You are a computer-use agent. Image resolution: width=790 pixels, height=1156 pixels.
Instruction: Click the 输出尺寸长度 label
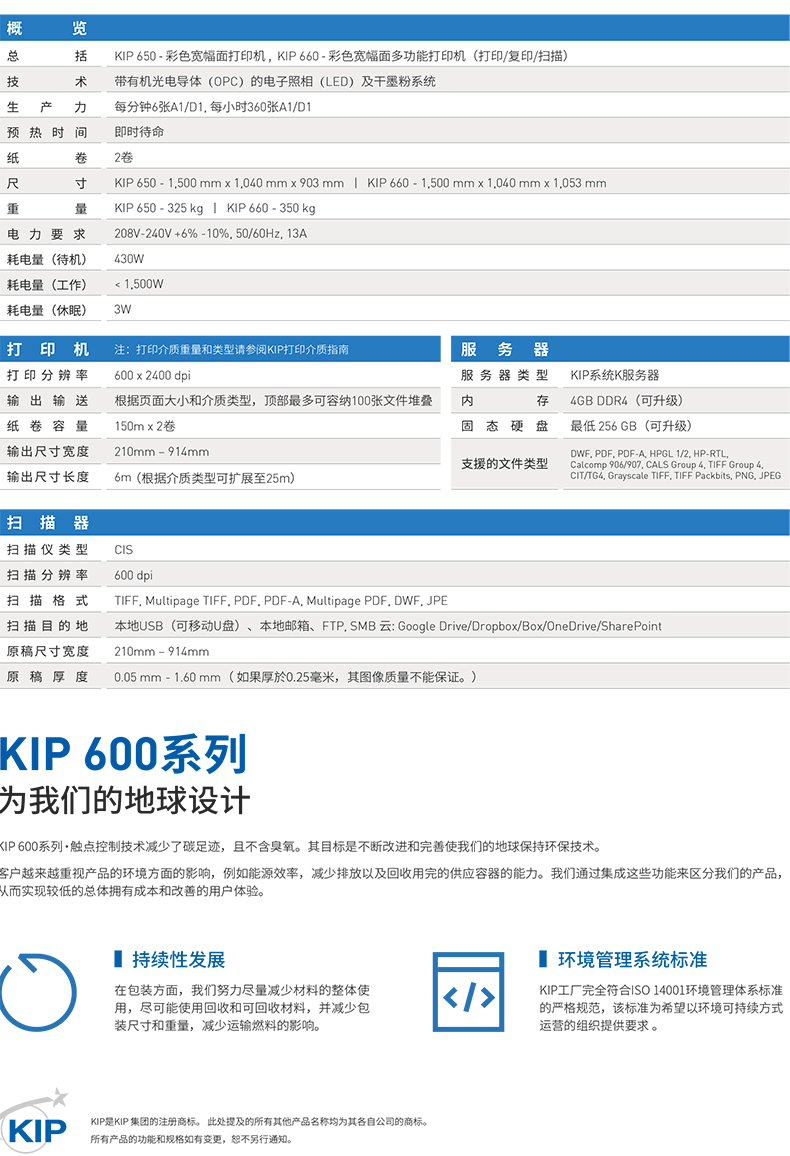click(x=48, y=477)
